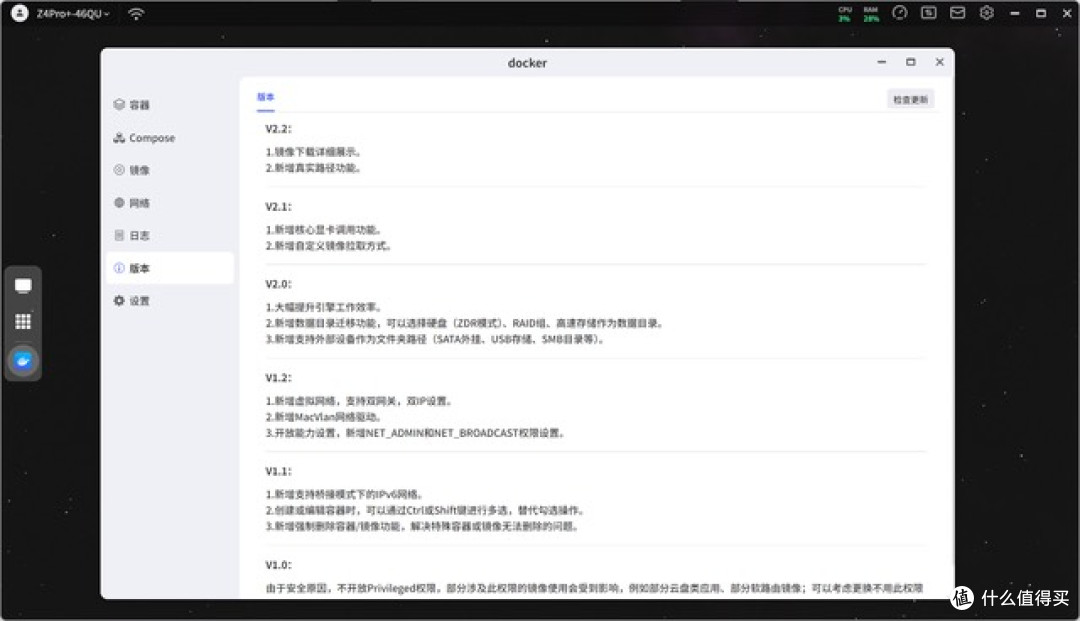Click the line '2.新增MacVlan网络驱动。'
This screenshot has width=1080, height=621.
[324, 417]
